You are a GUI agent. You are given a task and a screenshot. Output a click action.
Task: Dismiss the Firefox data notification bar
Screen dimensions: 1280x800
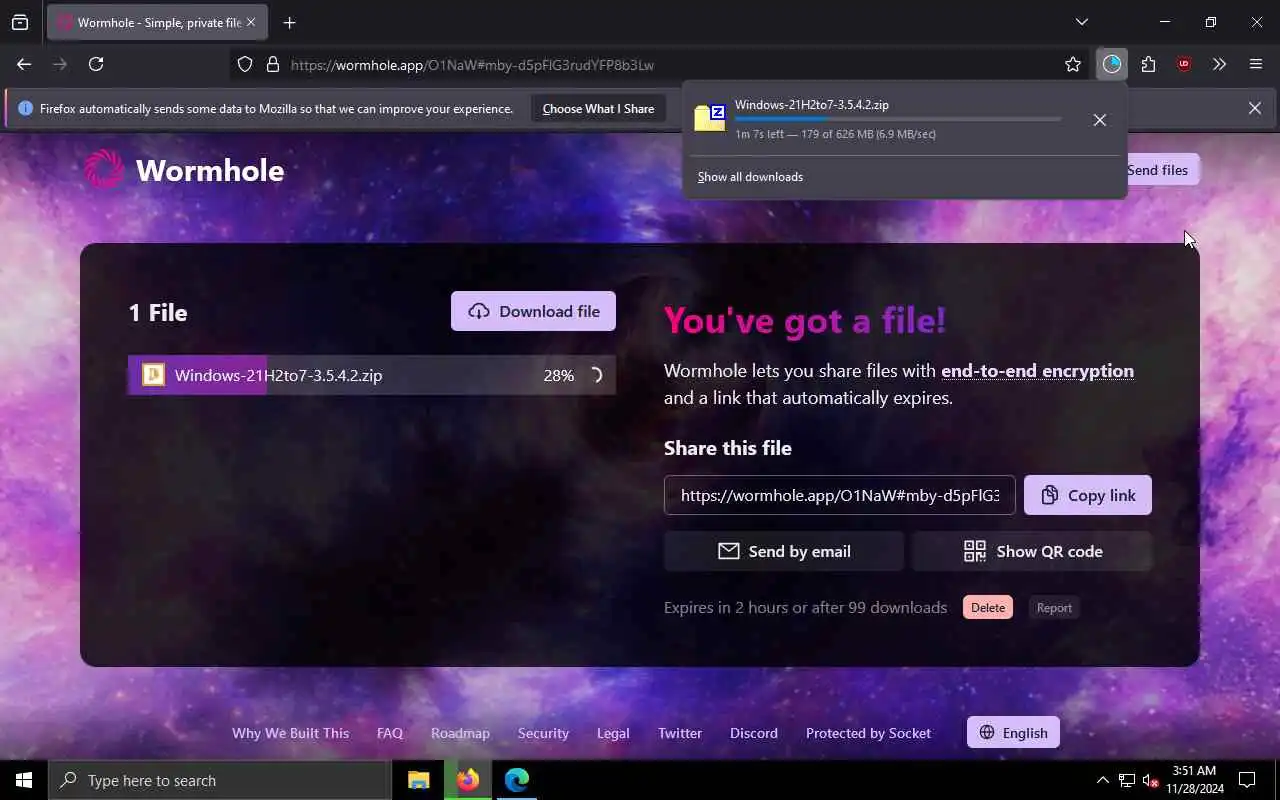click(1254, 108)
